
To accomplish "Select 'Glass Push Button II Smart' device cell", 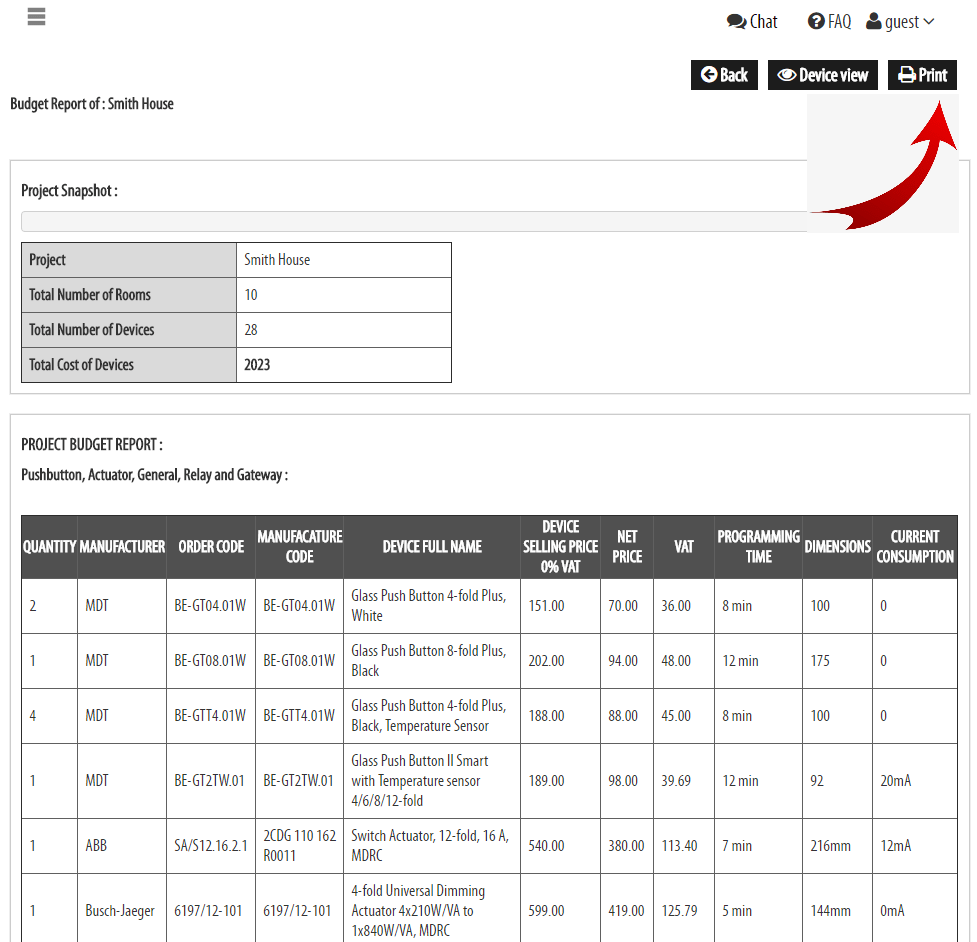I will coord(432,781).
